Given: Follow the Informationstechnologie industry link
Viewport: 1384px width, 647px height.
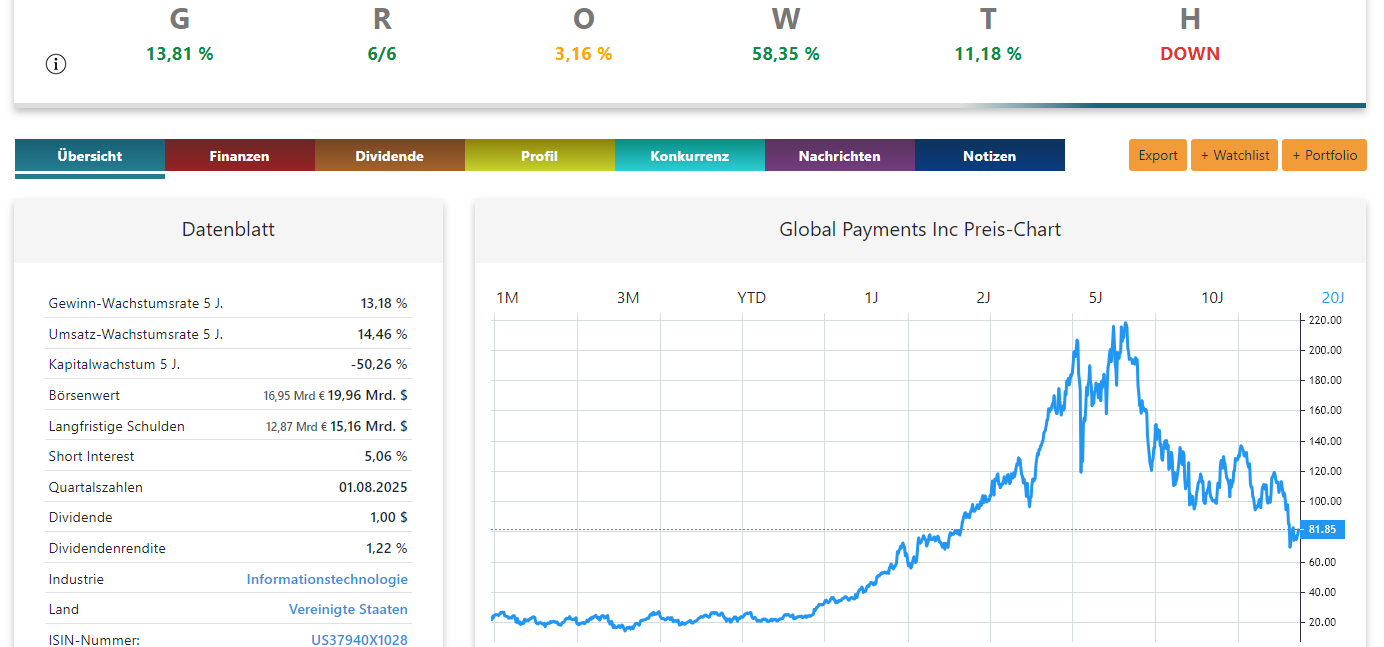Looking at the screenshot, I should (327, 579).
